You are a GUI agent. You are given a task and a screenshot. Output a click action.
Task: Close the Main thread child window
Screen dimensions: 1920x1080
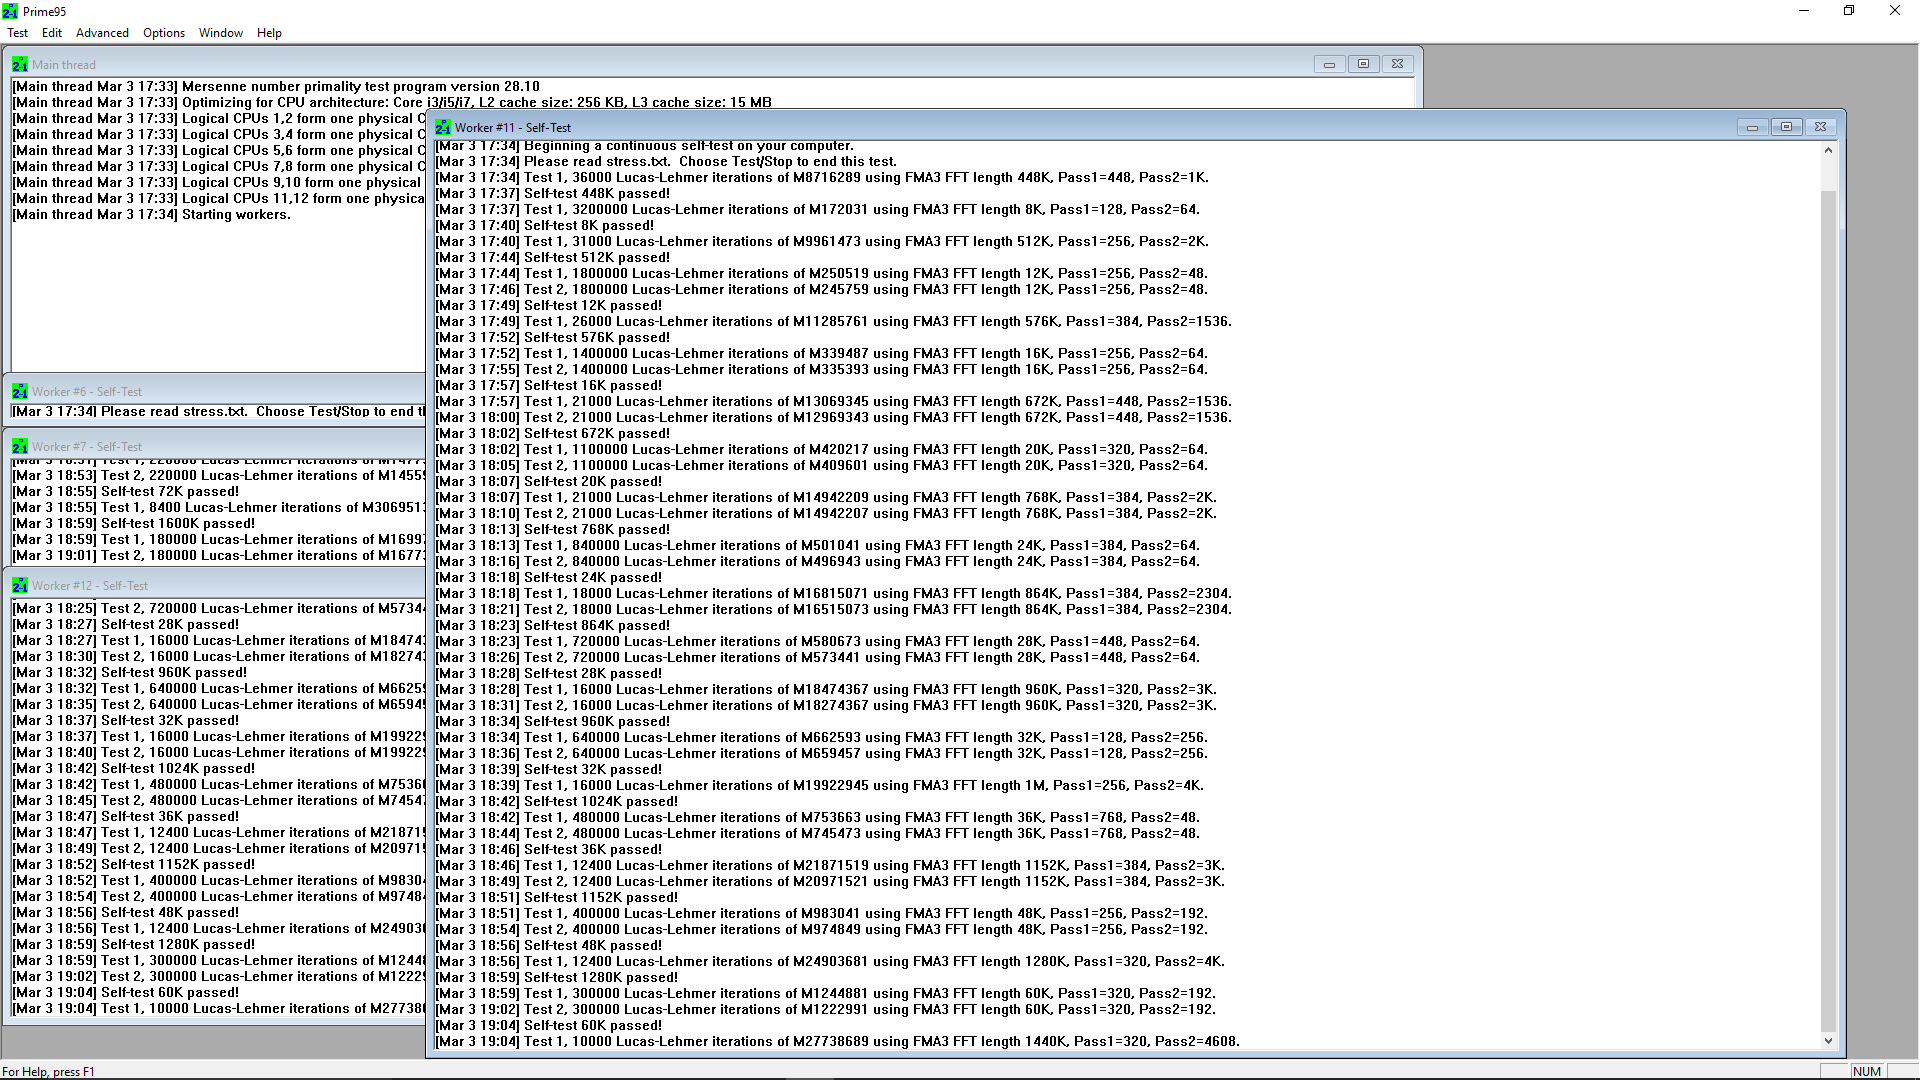click(x=1397, y=64)
